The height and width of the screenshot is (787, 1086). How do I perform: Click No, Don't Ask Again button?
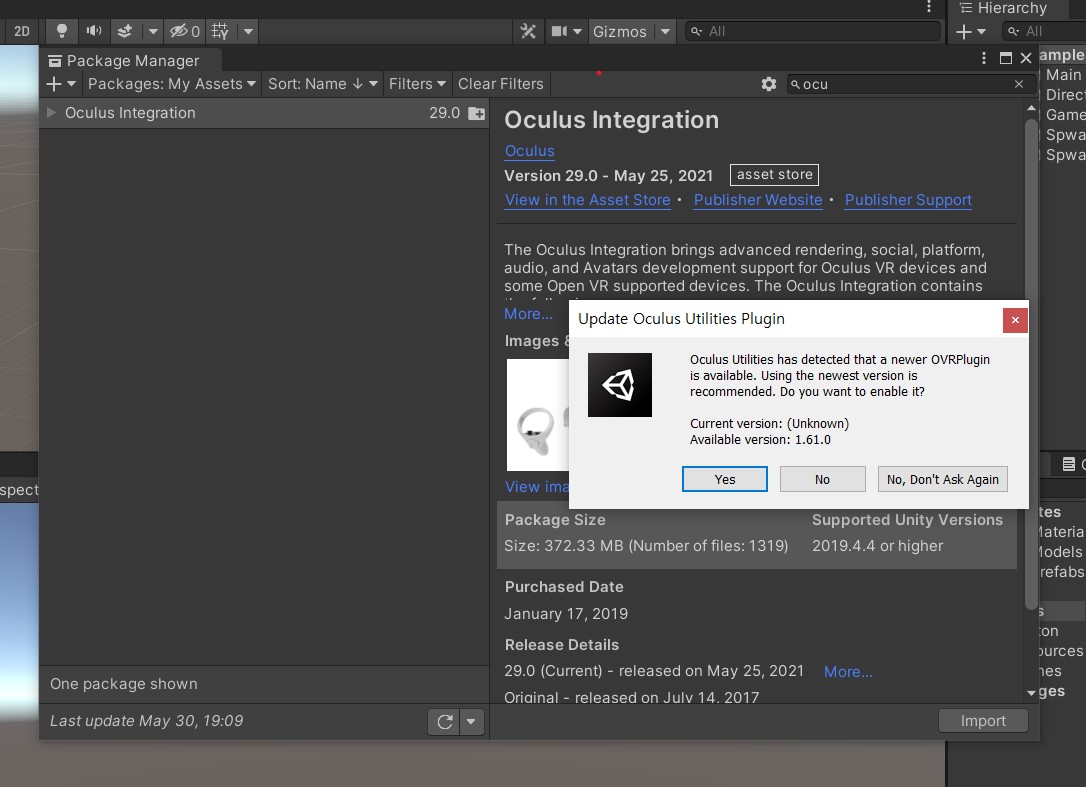(943, 479)
